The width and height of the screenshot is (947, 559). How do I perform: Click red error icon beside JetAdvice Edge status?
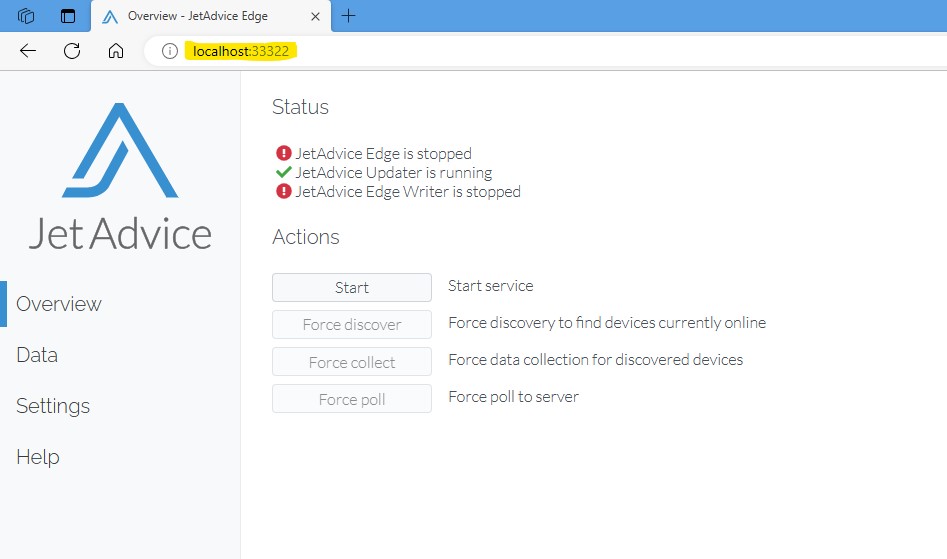click(x=283, y=153)
